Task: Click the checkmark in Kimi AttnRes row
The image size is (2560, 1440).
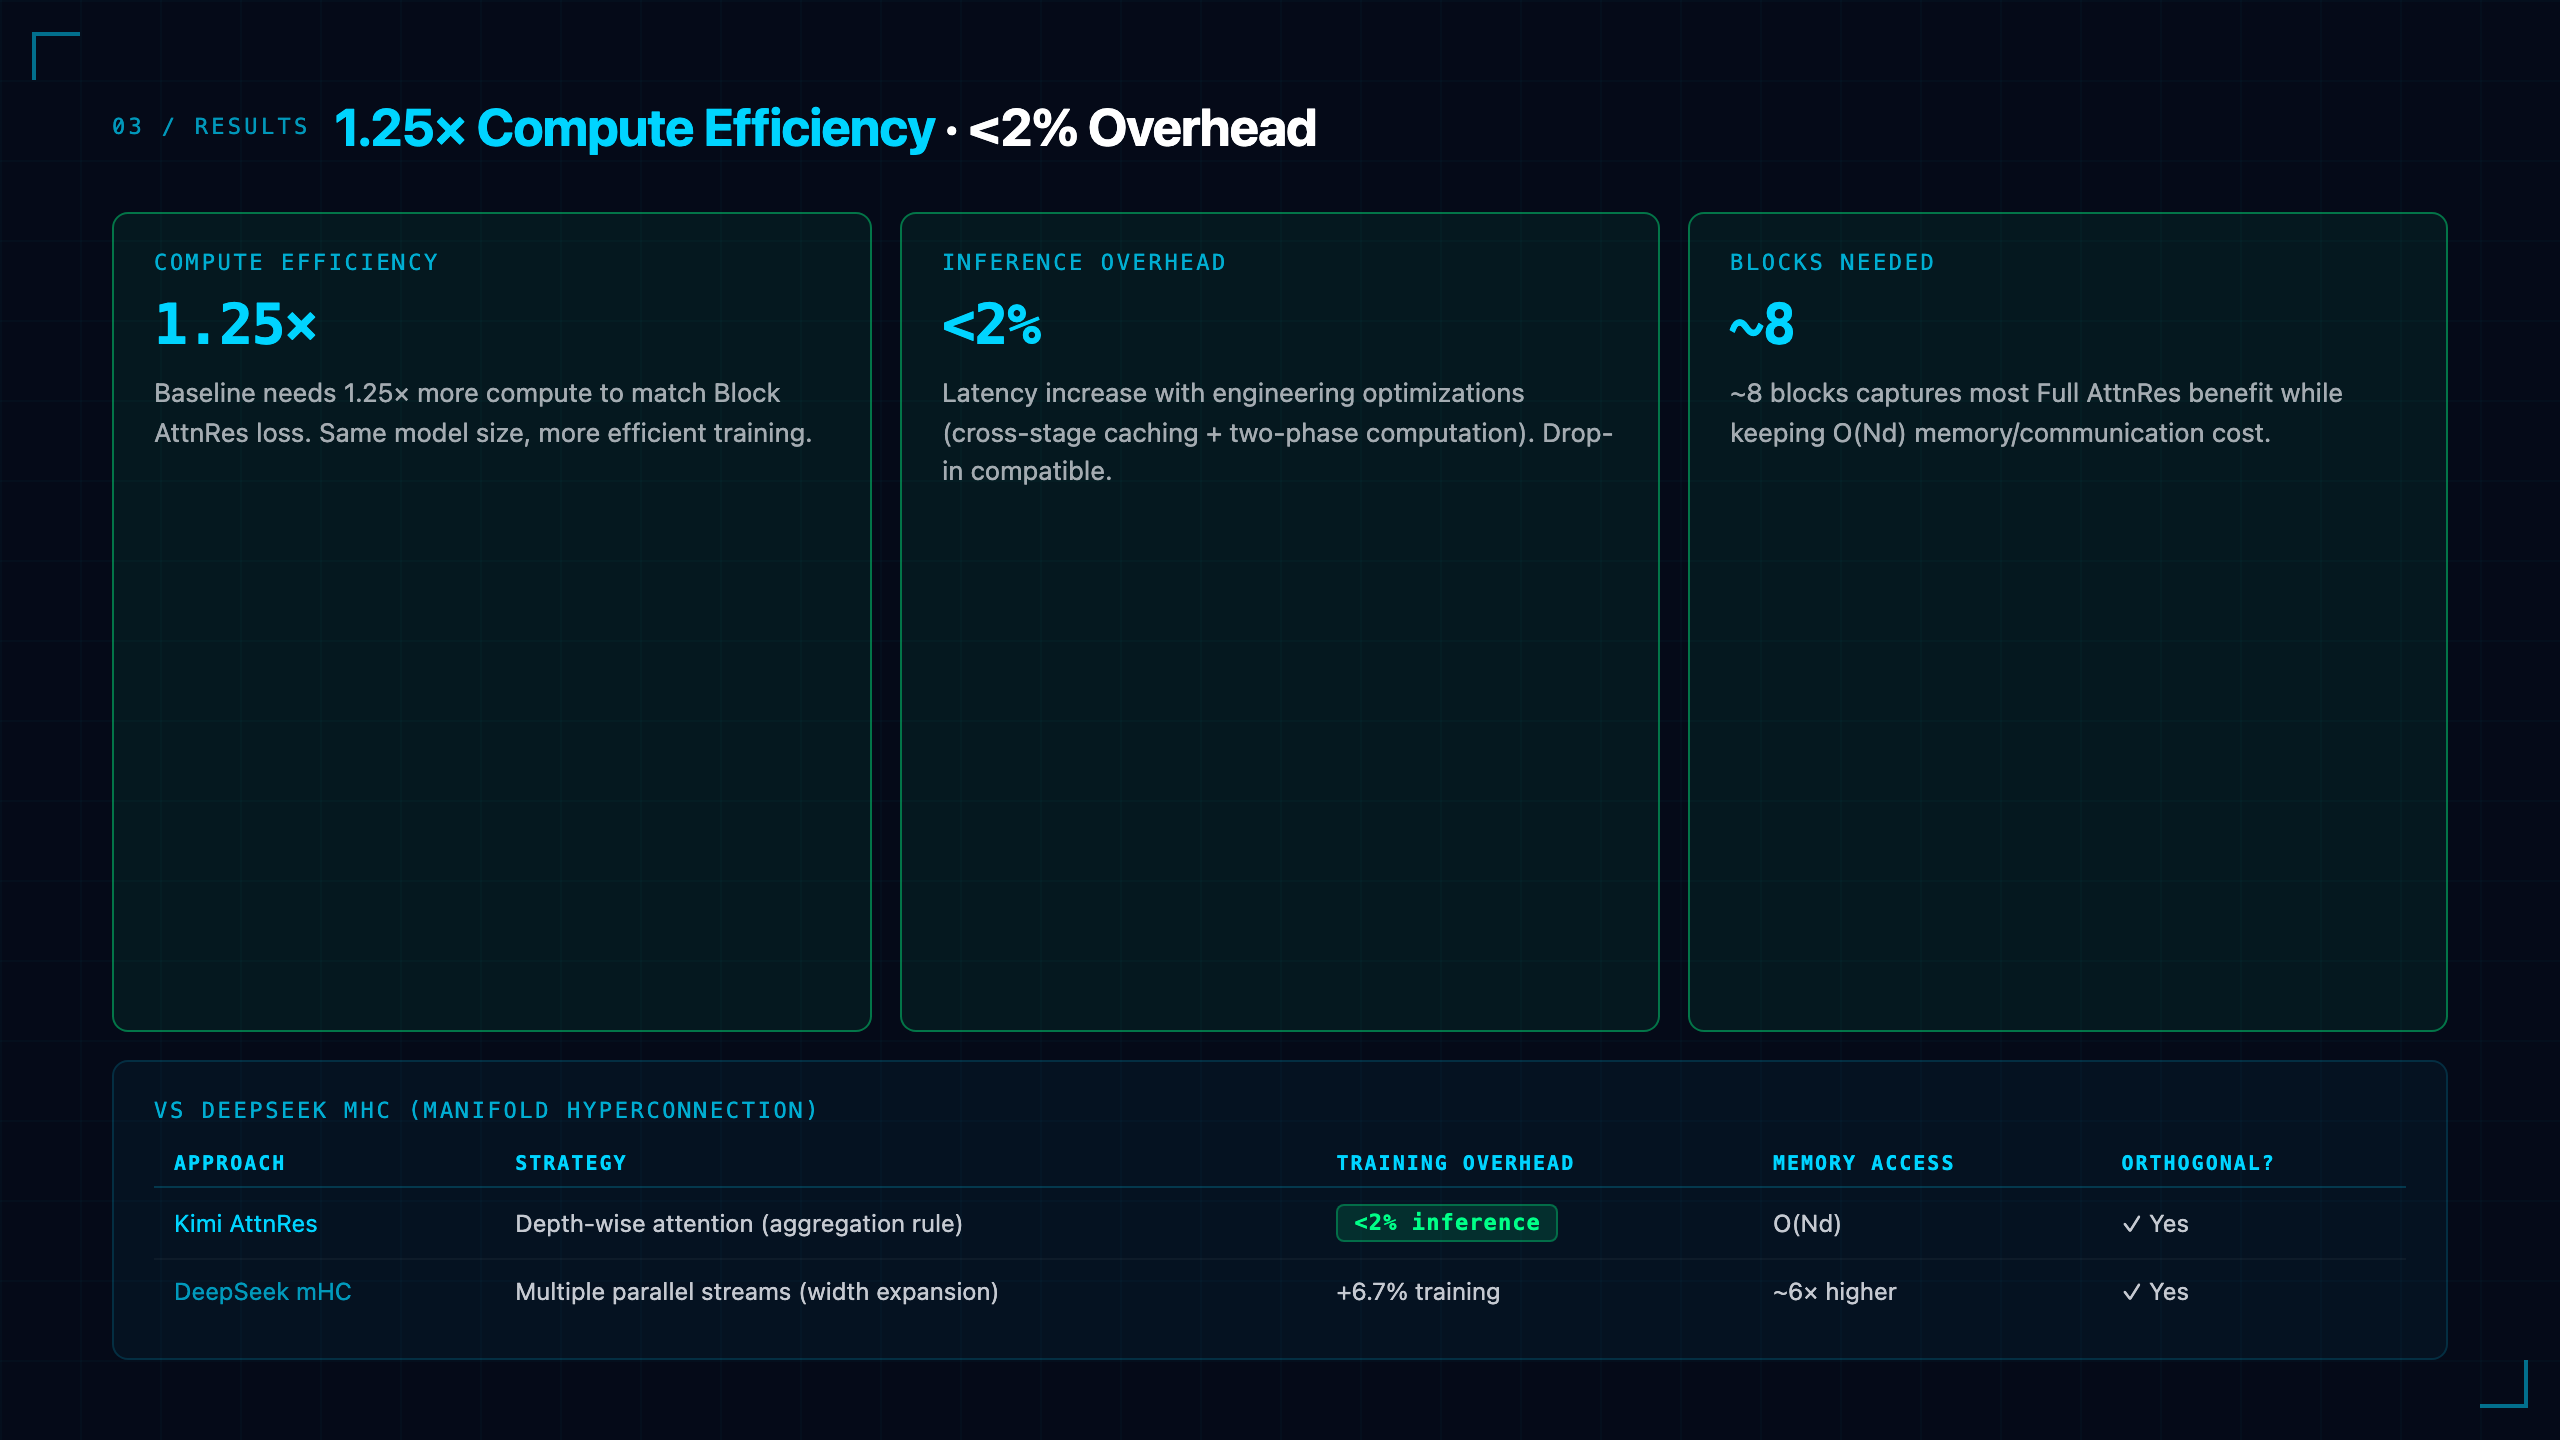Action: click(2131, 1224)
